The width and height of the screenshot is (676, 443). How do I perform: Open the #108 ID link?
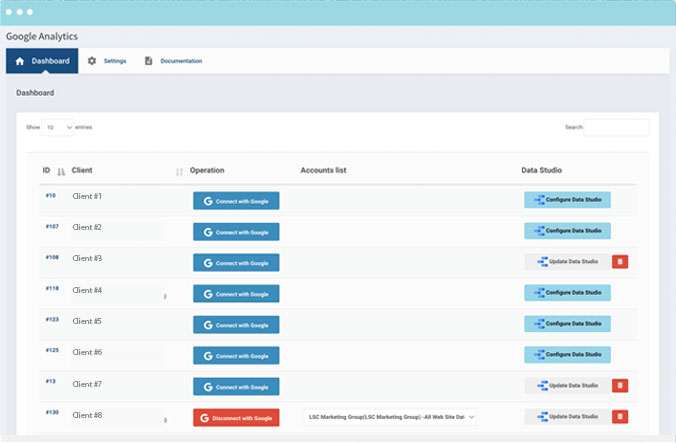52,258
